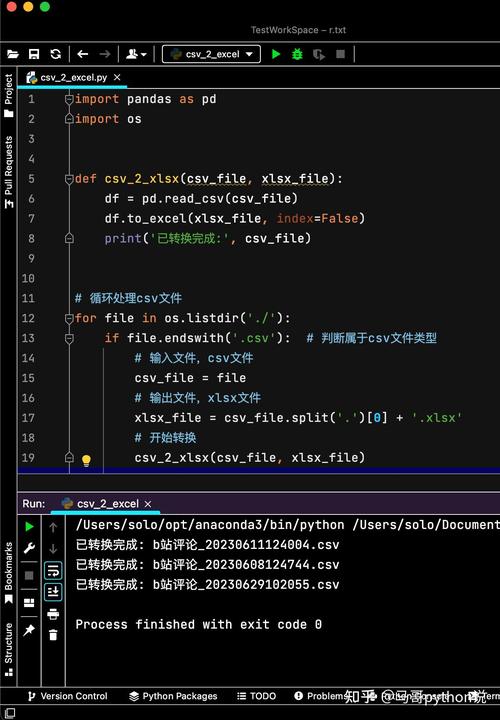Click on the 'def csv_2_xlsx' function definition
This screenshot has height=720, width=500.
[x=209, y=179]
